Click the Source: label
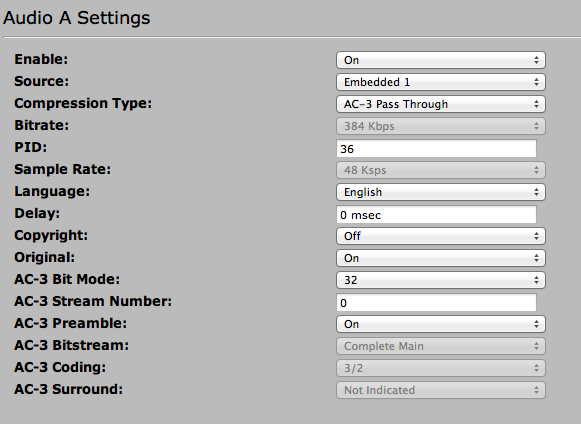This screenshot has width=581, height=424. (x=42, y=81)
